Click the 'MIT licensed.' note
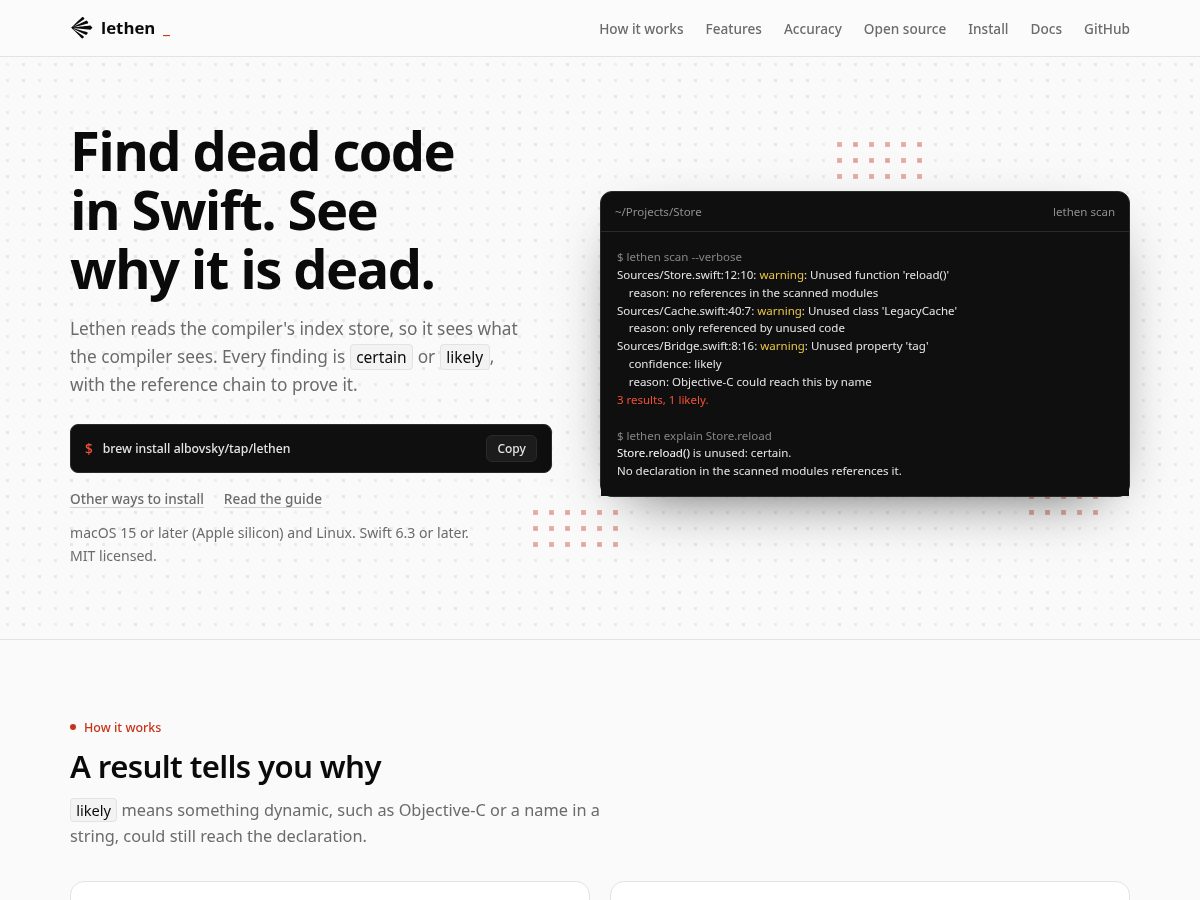The image size is (1200, 900). (113, 556)
